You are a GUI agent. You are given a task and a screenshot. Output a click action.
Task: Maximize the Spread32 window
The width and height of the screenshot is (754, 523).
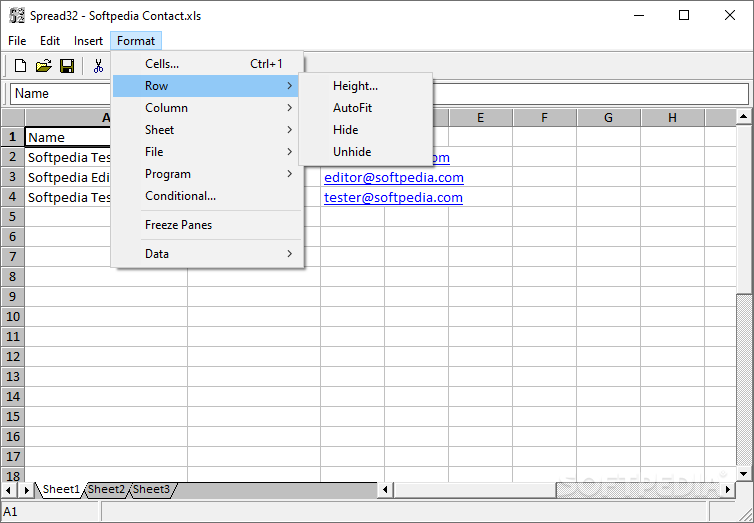pos(684,15)
